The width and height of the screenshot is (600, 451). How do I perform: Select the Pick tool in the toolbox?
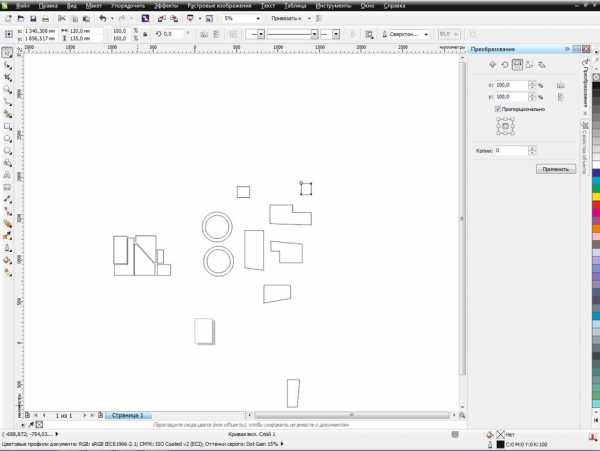(8, 52)
